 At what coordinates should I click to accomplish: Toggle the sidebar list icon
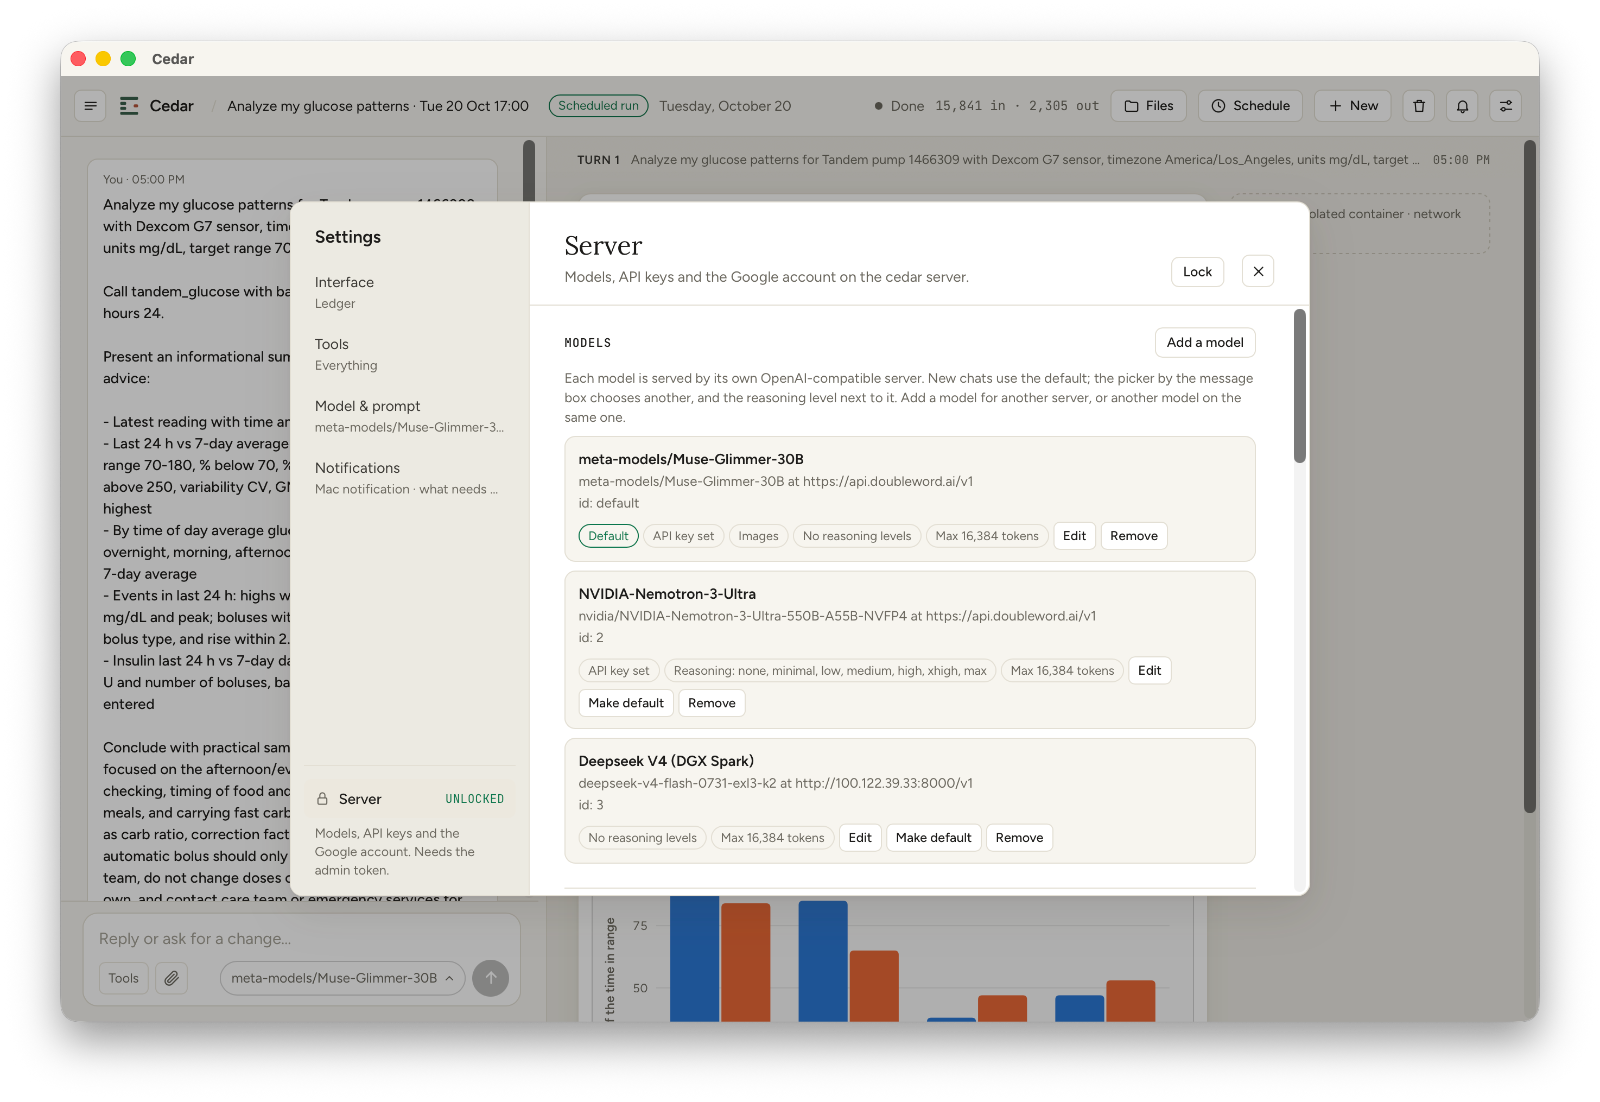[91, 106]
